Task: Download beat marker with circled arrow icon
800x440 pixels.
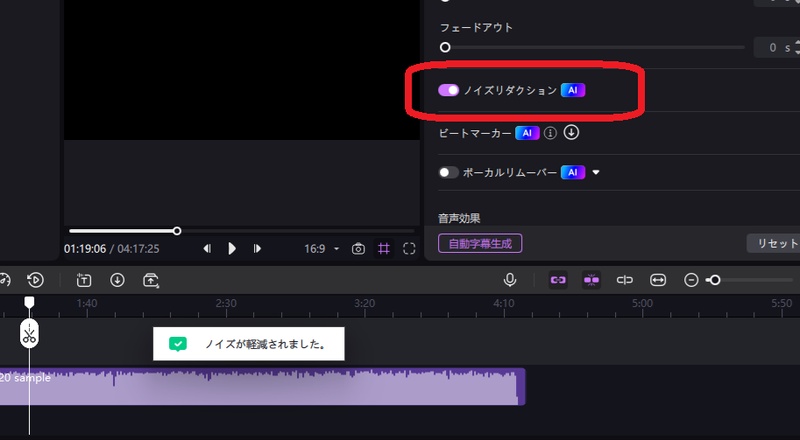Action: (571, 133)
